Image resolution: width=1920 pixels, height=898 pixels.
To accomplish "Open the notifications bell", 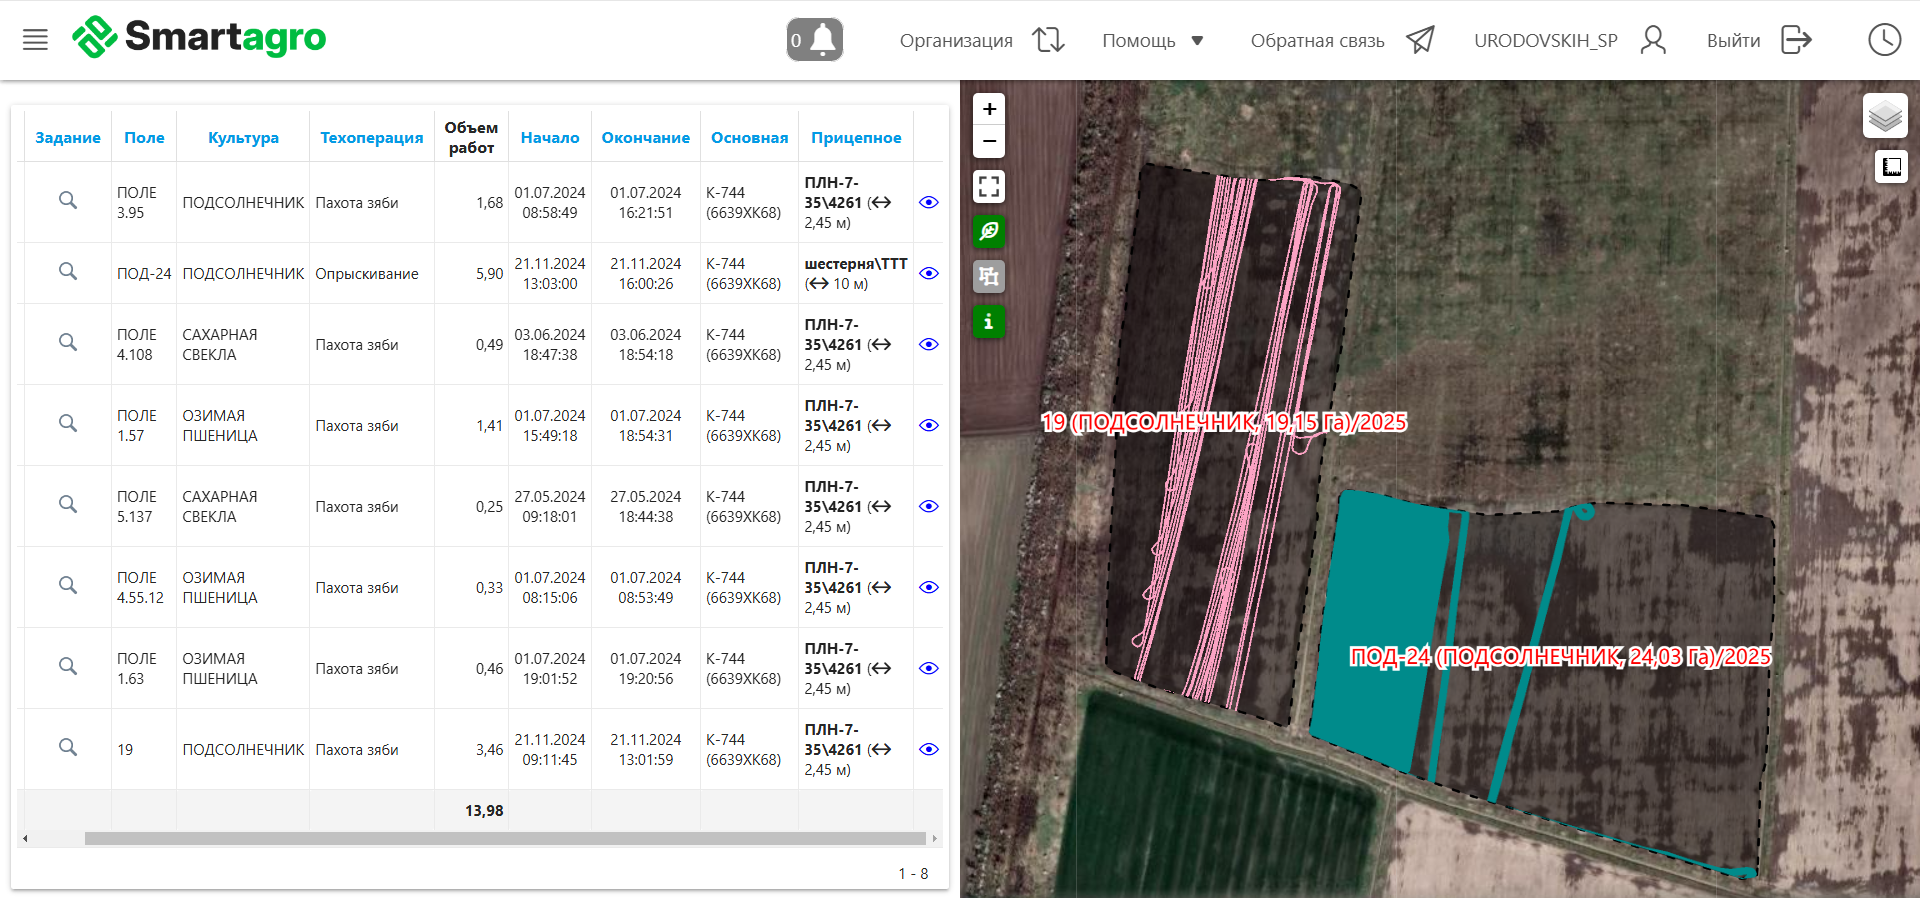I will click(814, 40).
